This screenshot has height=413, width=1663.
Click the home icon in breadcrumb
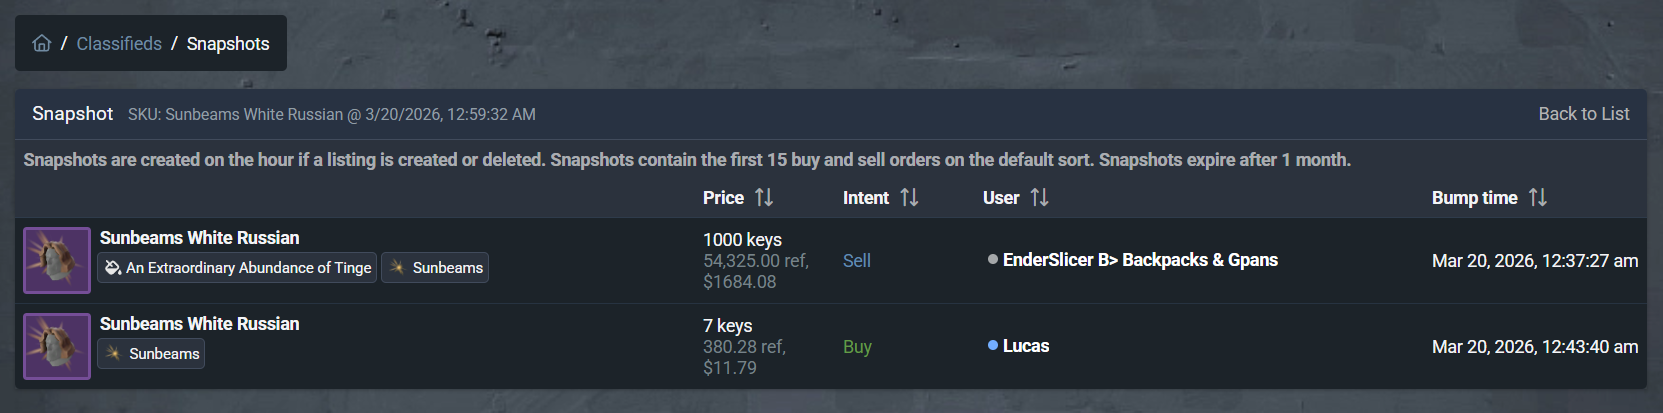(x=42, y=43)
